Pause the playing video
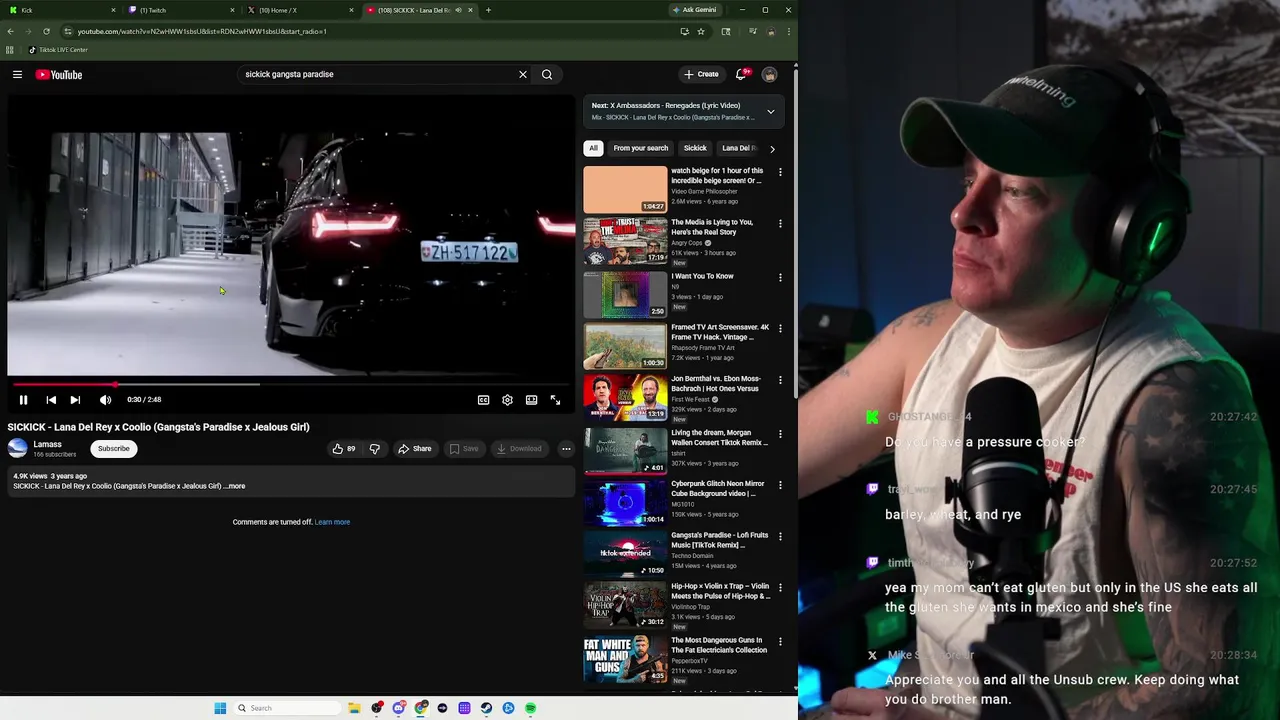1280x720 pixels. coord(23,400)
